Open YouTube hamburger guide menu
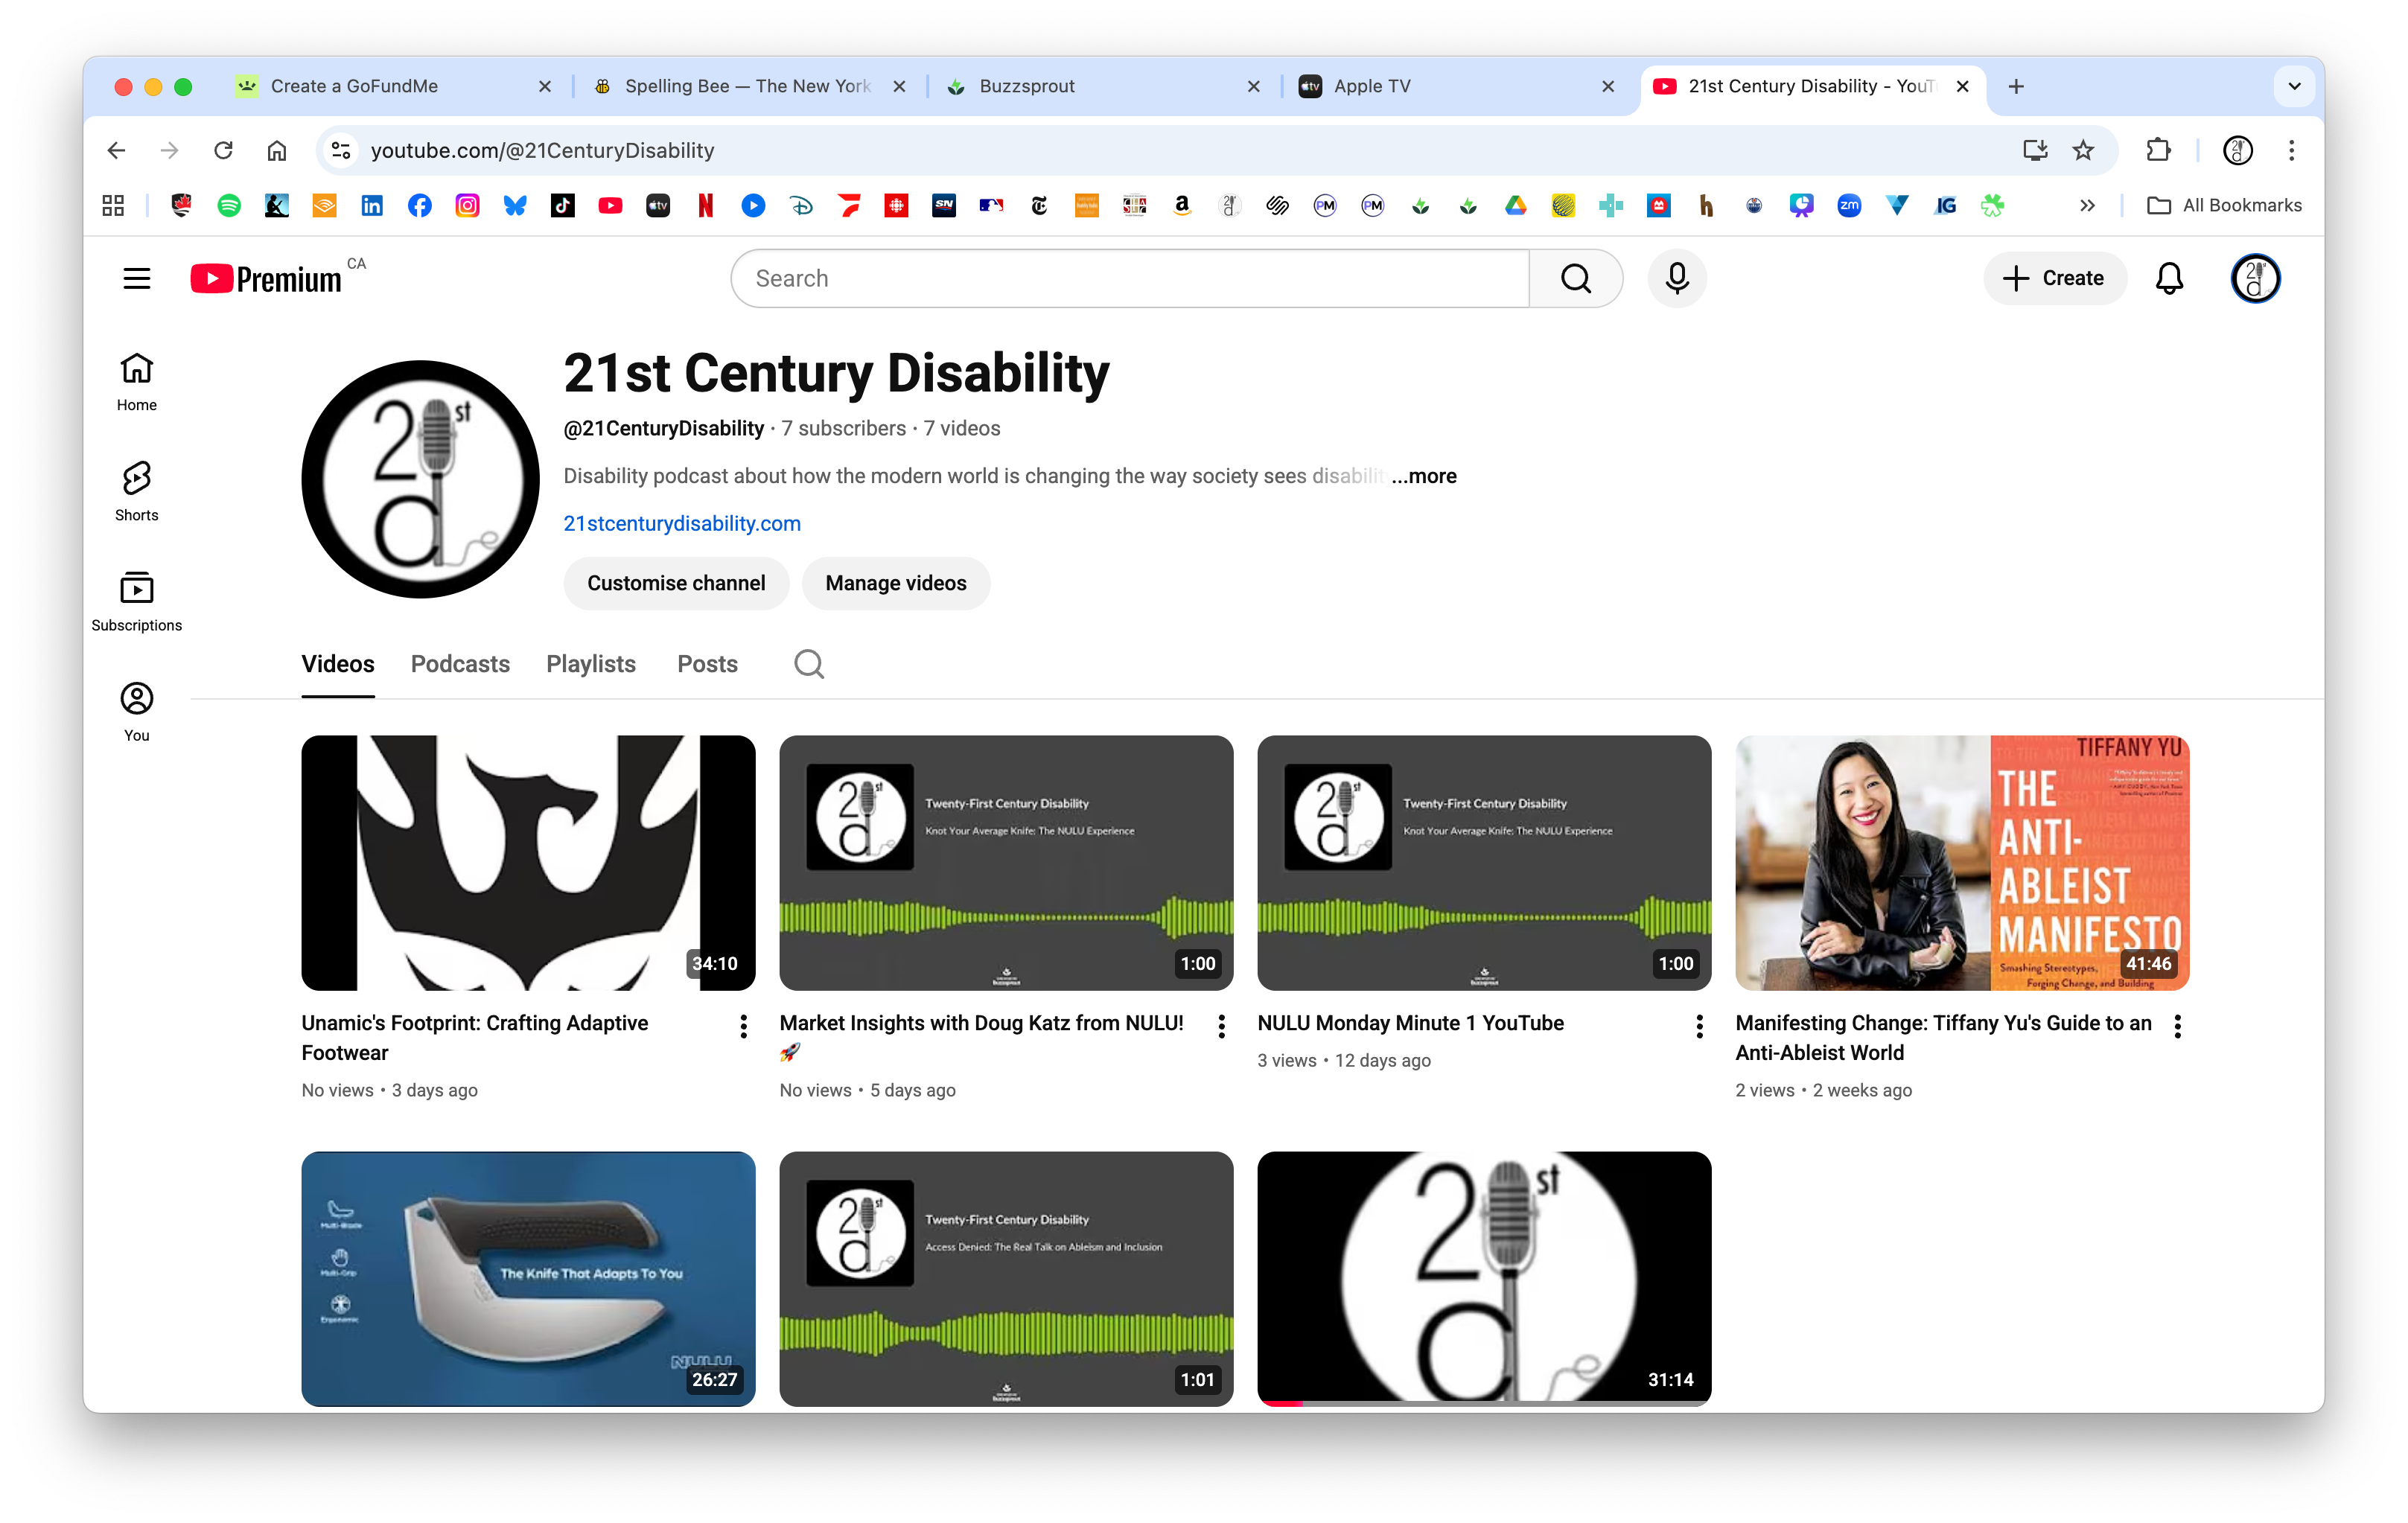 (137, 278)
